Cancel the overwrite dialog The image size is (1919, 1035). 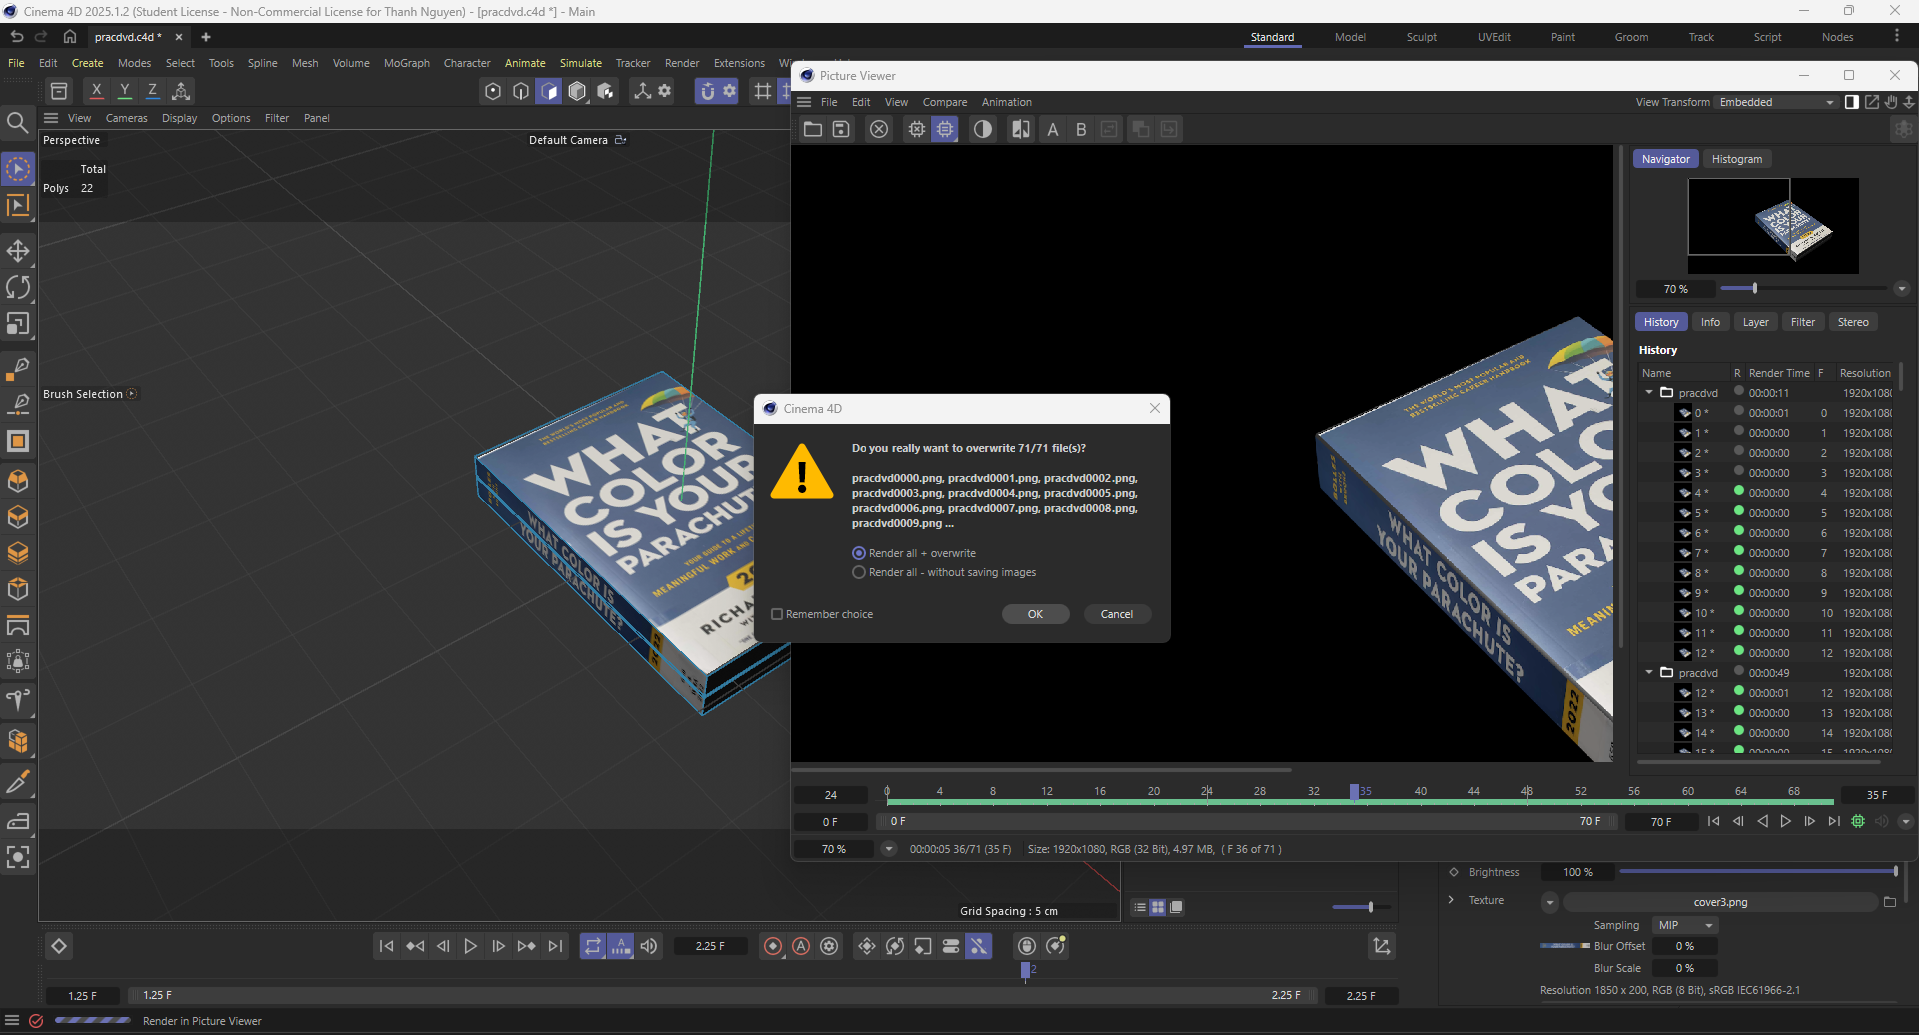pyautogui.click(x=1117, y=613)
